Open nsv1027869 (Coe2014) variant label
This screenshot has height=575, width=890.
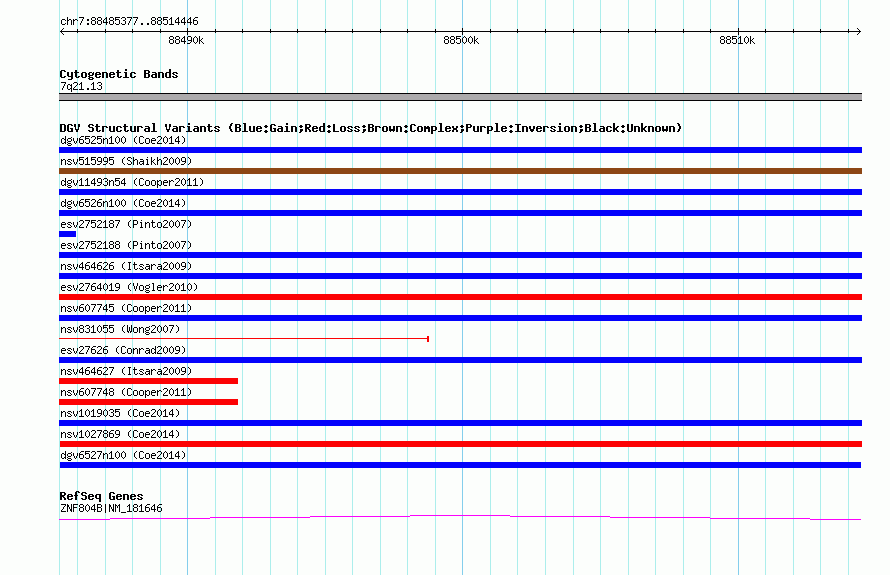tap(120, 434)
